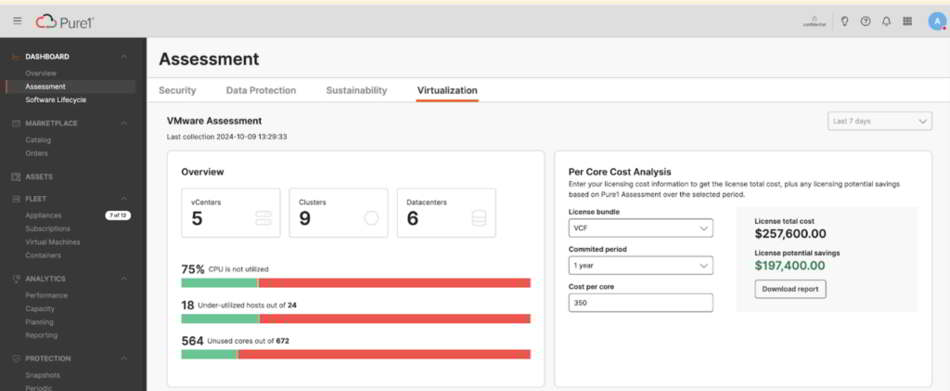Open the Committed period dropdown
Viewport: 950px width, 391px height.
click(640, 266)
